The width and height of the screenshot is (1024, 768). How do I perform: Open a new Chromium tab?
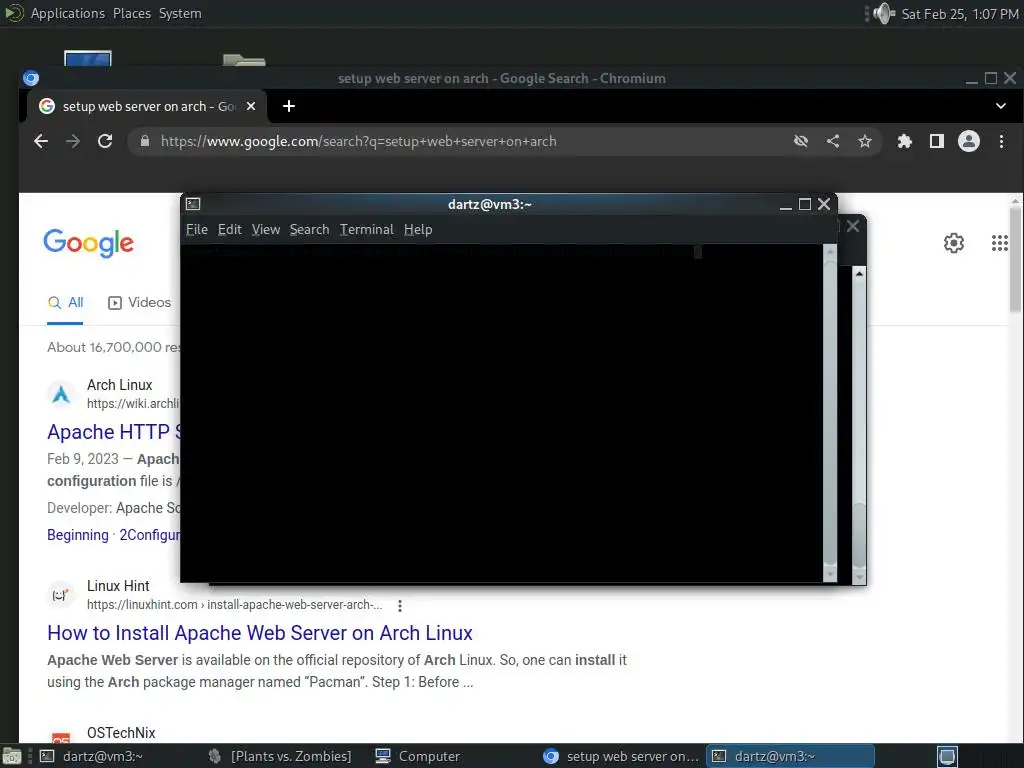289,106
